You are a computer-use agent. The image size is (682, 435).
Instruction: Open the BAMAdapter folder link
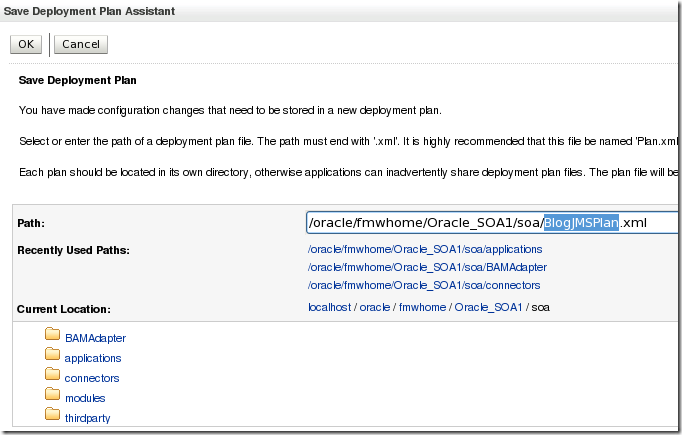(x=95, y=338)
